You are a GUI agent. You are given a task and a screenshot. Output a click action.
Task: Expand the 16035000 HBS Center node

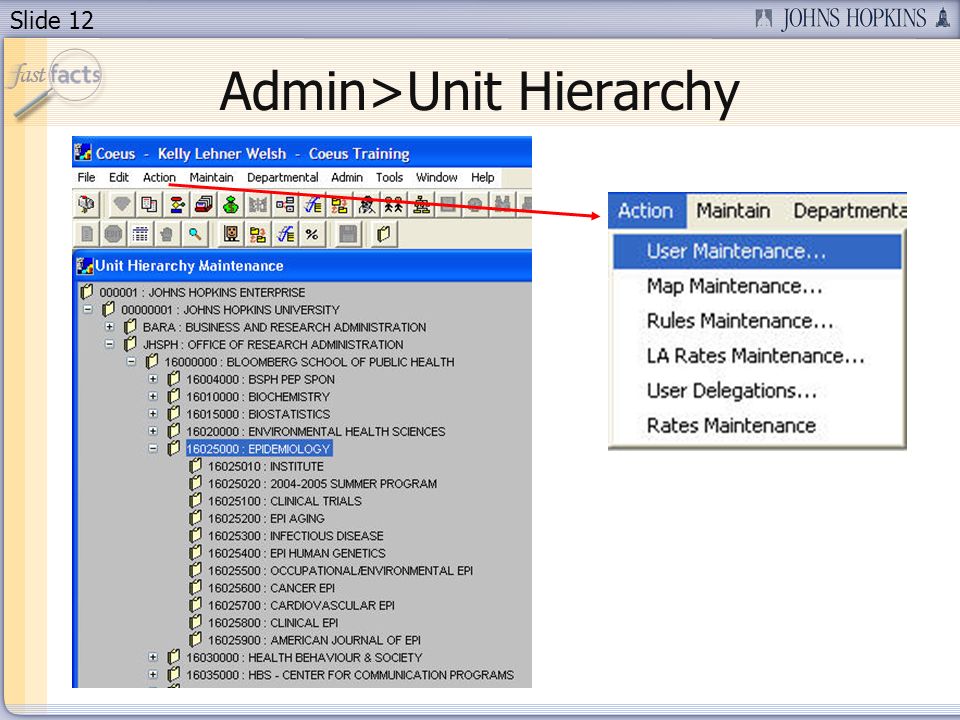(x=153, y=675)
